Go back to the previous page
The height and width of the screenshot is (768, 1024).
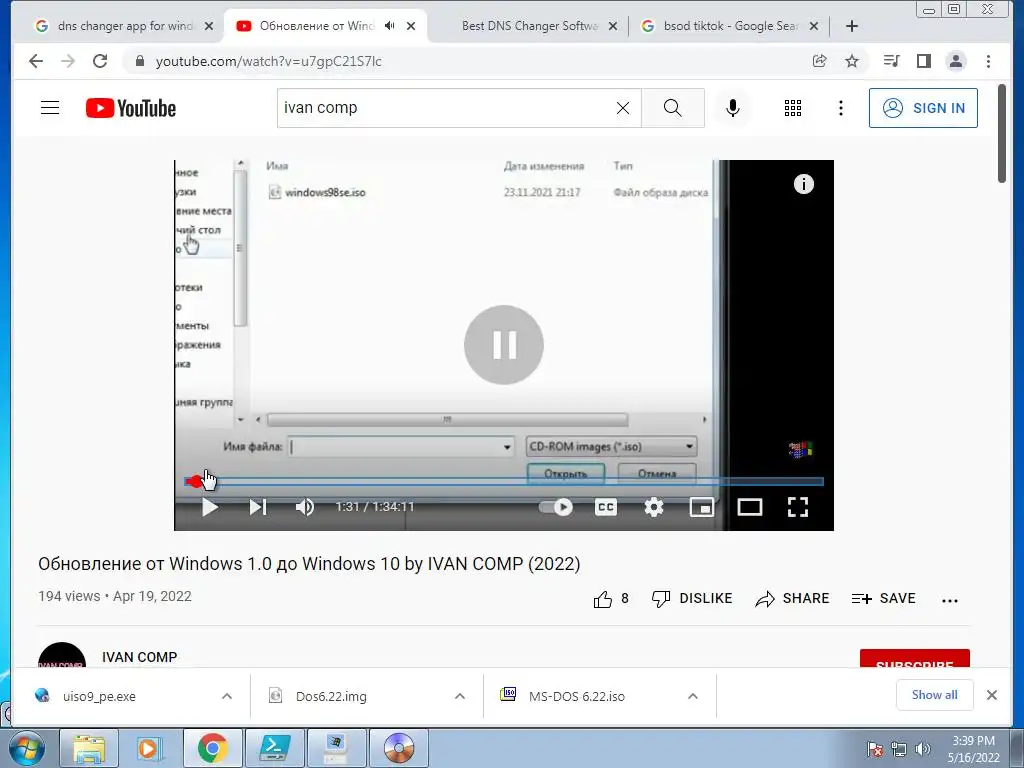click(36, 61)
